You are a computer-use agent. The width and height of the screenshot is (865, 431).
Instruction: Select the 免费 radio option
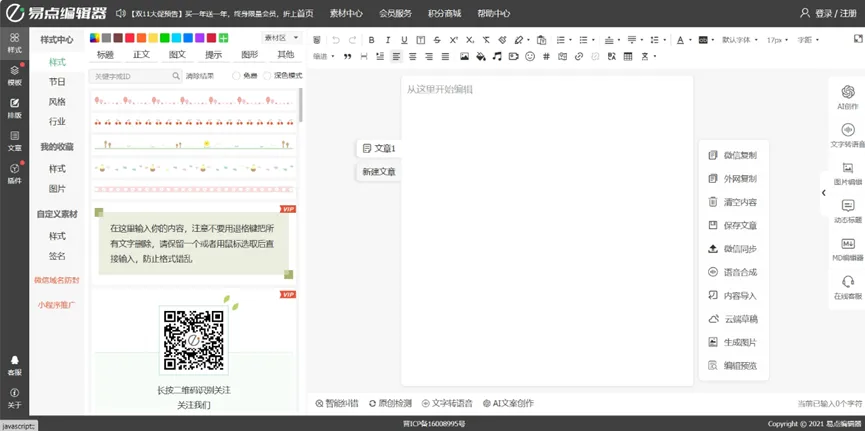[x=237, y=76]
